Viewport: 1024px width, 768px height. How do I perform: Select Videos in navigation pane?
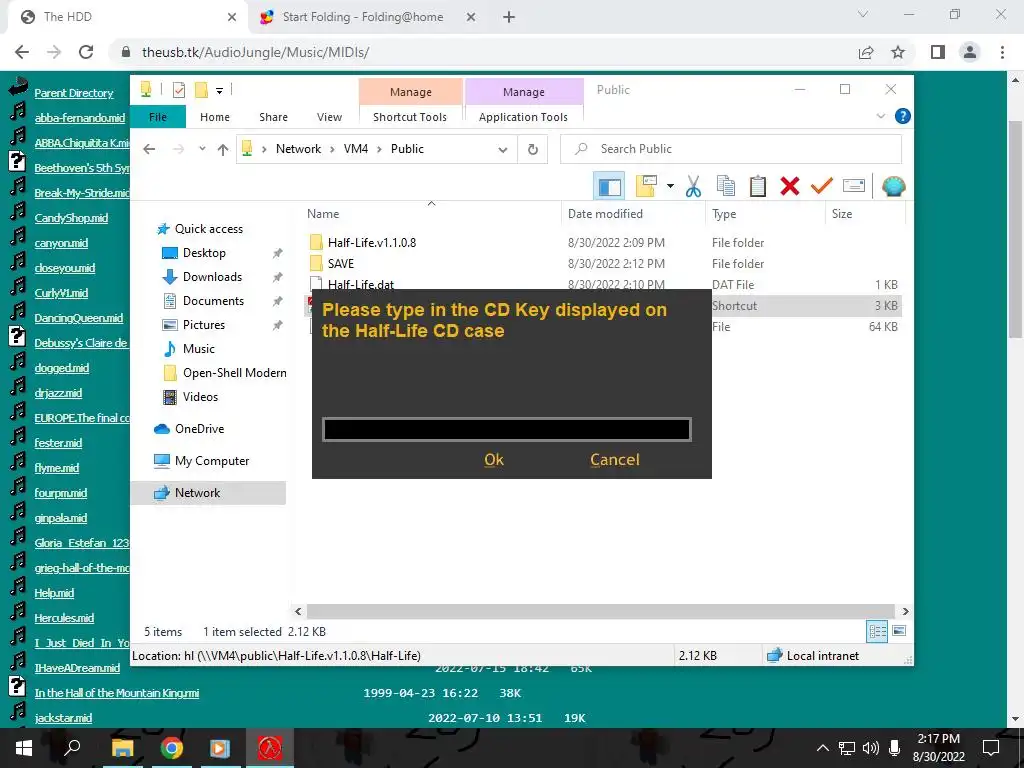pyautogui.click(x=200, y=397)
